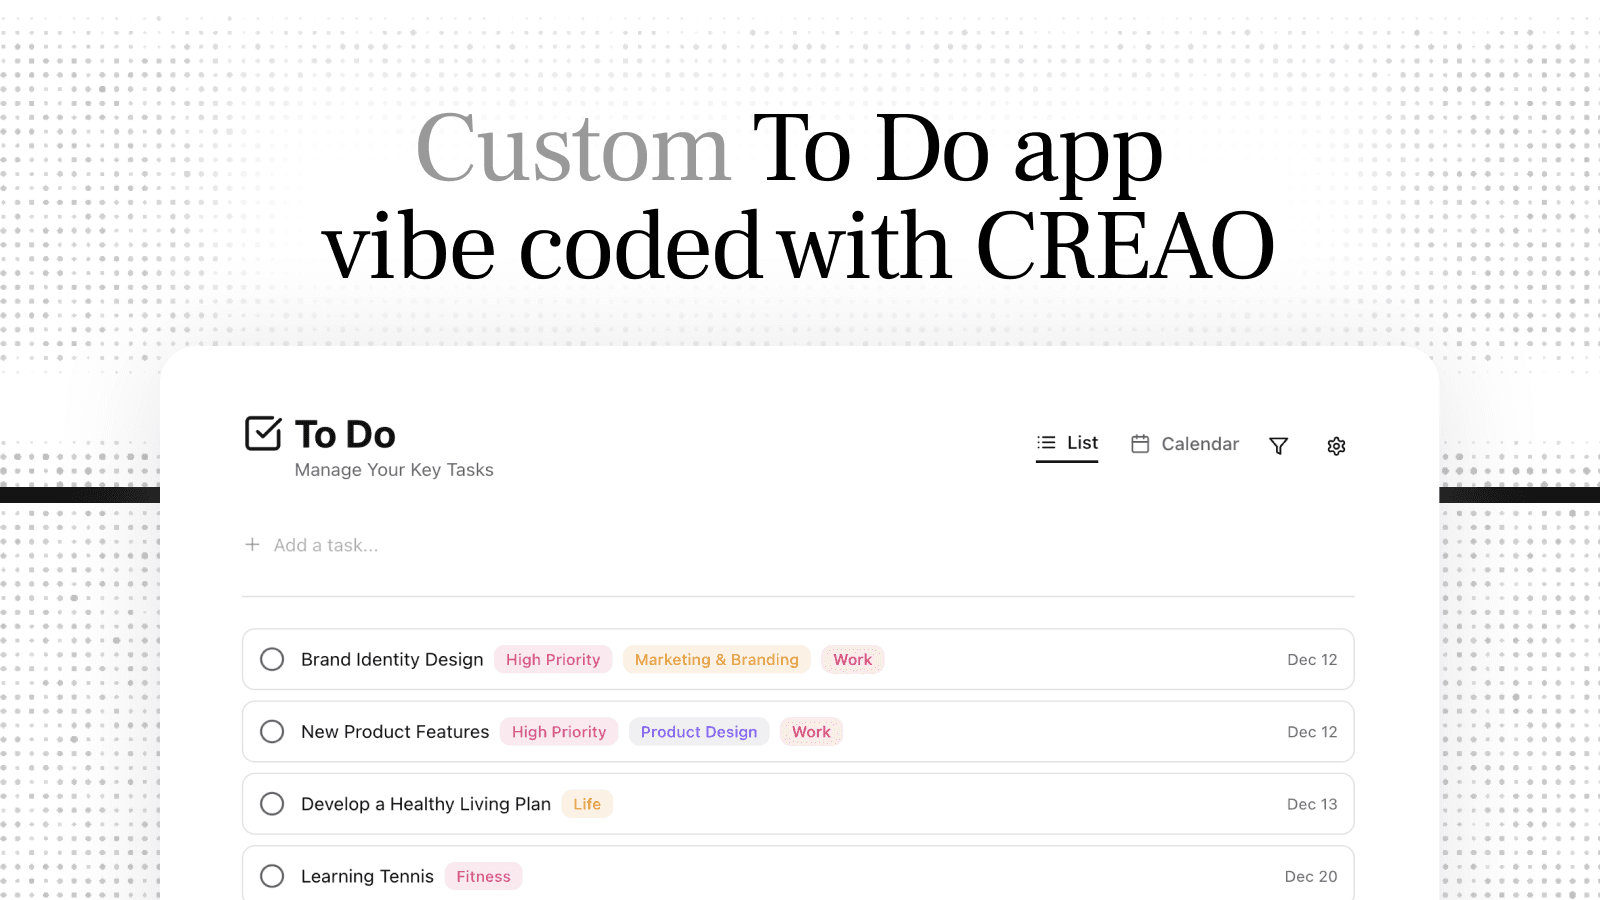Click the Dec 12 date on Brand Identity Design
Image resolution: width=1600 pixels, height=900 pixels.
(x=1312, y=660)
